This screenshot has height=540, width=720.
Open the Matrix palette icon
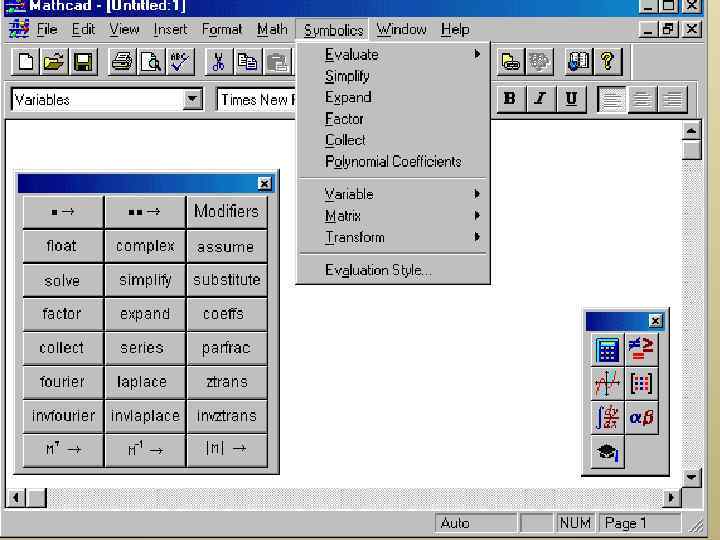coord(641,384)
